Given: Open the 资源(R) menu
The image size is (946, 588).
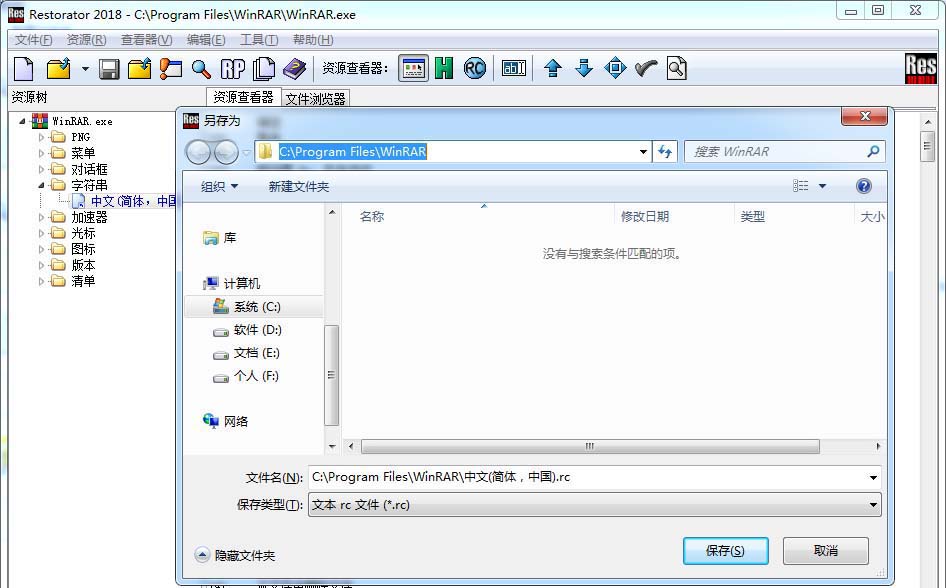Looking at the screenshot, I should (86, 40).
